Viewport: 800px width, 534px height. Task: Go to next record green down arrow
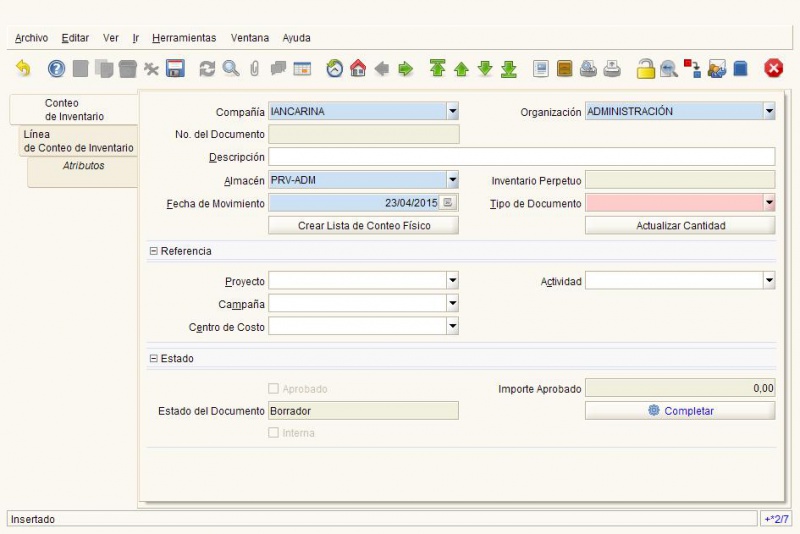tap(485, 68)
